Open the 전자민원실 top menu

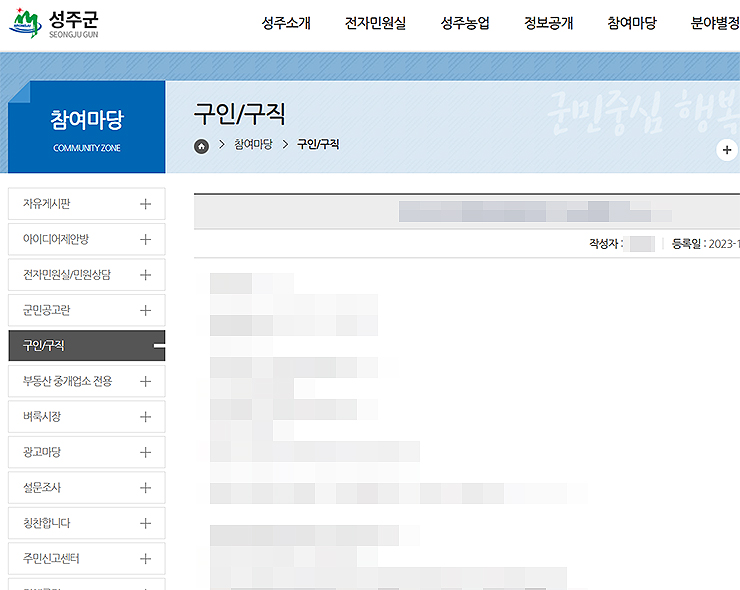[x=375, y=23]
